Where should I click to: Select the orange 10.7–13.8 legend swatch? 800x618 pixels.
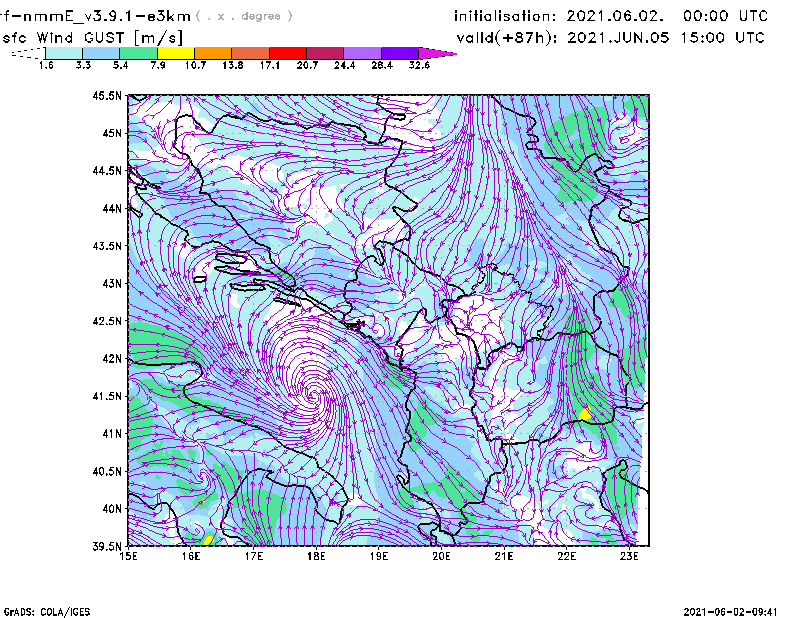pos(213,53)
